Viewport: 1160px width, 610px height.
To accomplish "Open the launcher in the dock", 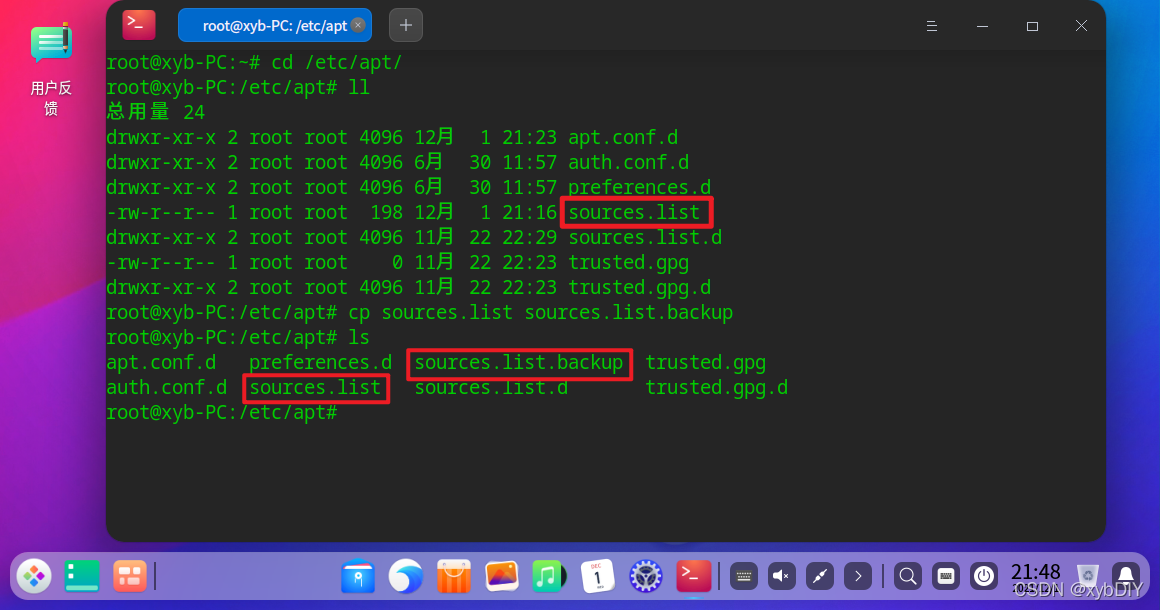I will click(34, 576).
